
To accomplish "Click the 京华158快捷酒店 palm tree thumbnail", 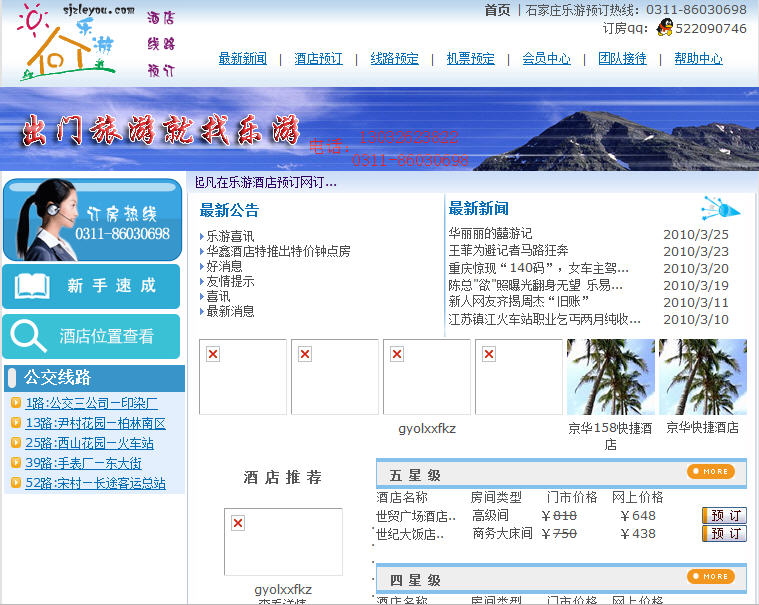I will pos(610,377).
